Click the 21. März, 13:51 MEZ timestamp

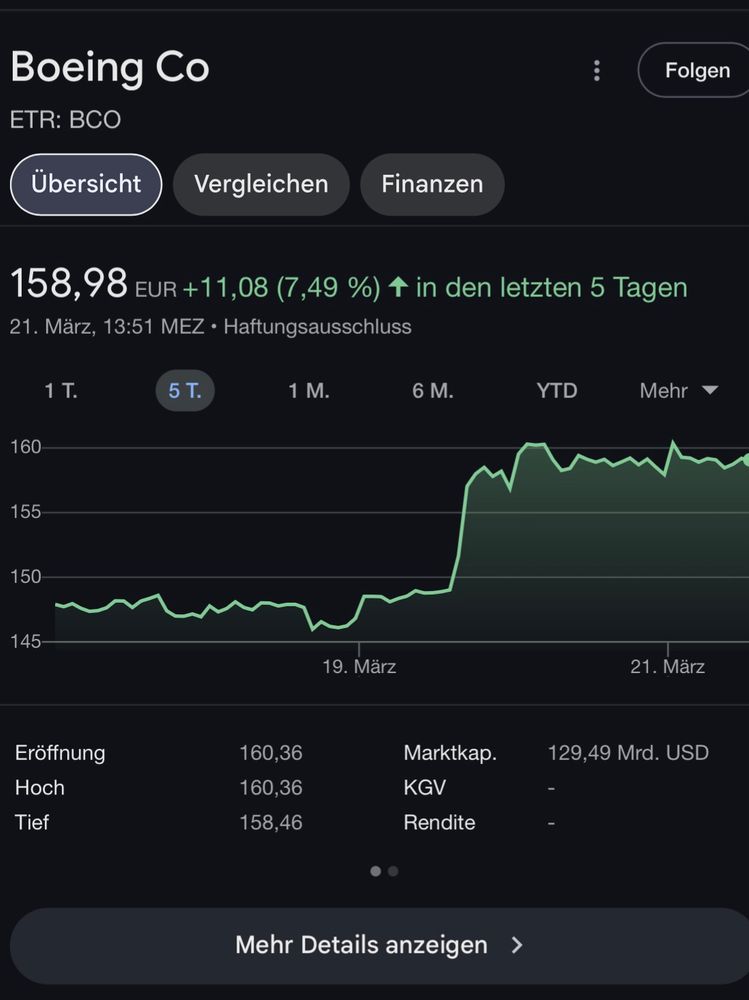coord(107,327)
